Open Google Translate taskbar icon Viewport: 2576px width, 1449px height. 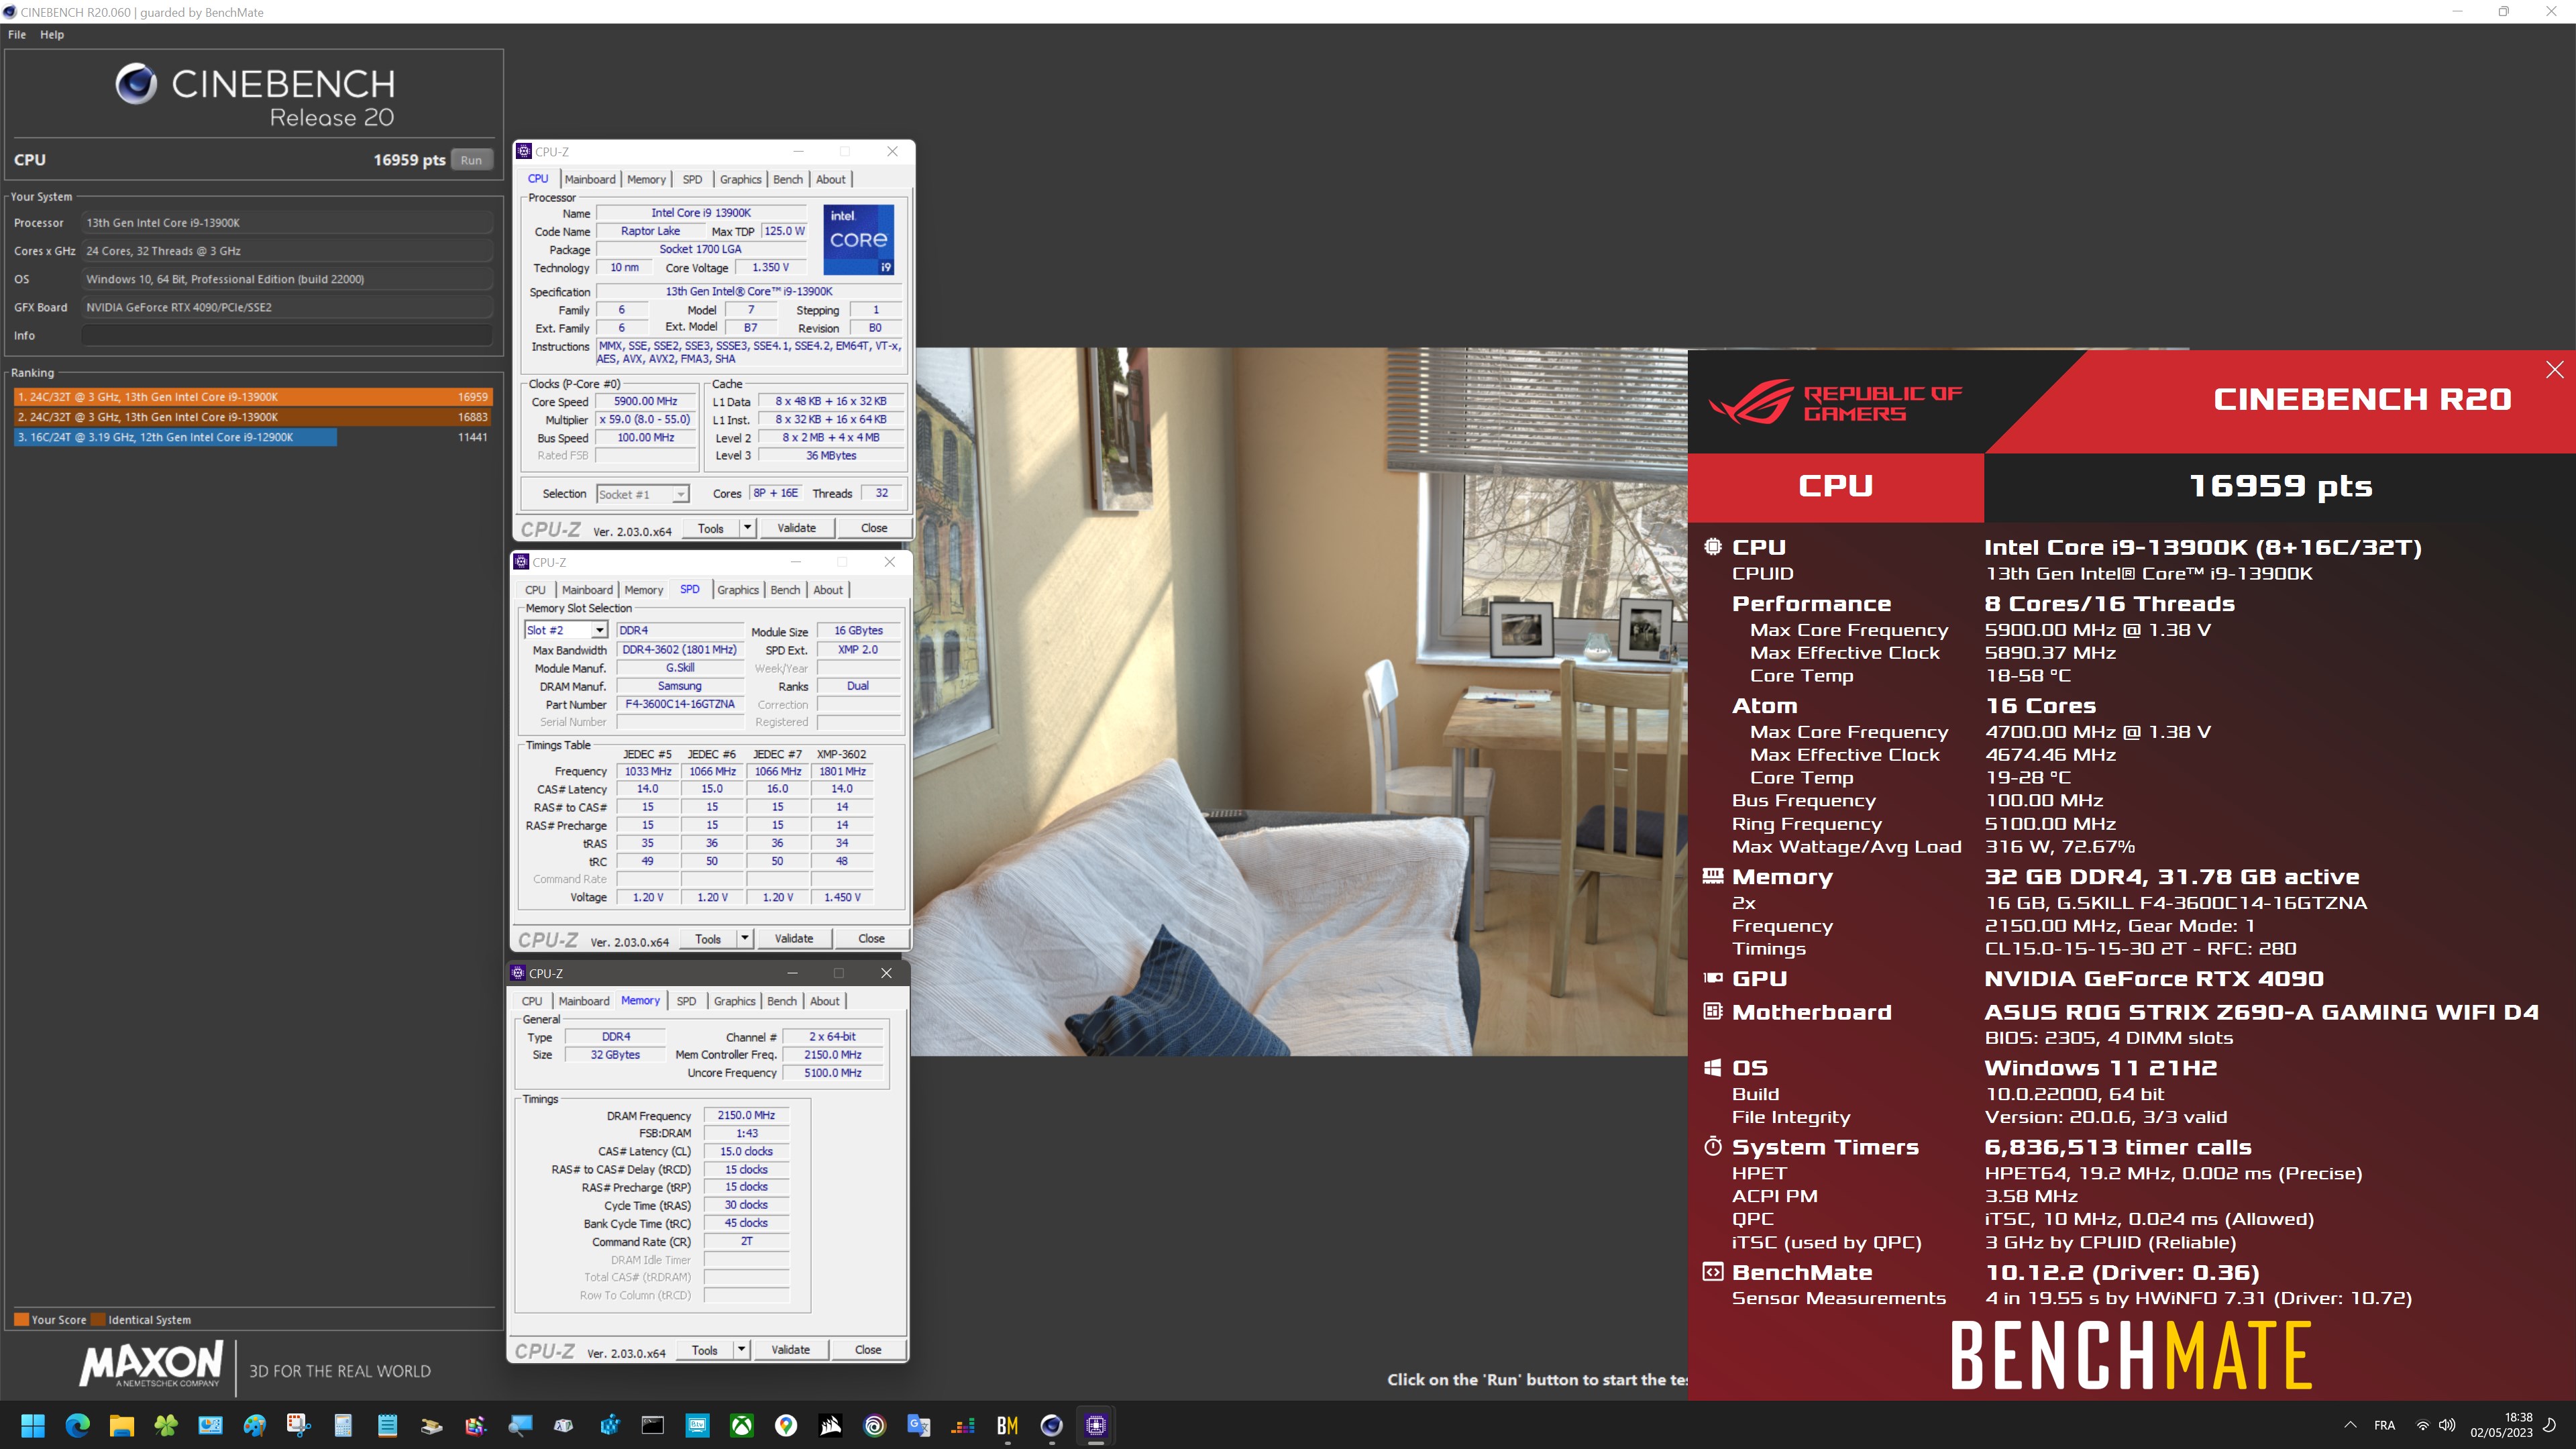coord(919,1425)
